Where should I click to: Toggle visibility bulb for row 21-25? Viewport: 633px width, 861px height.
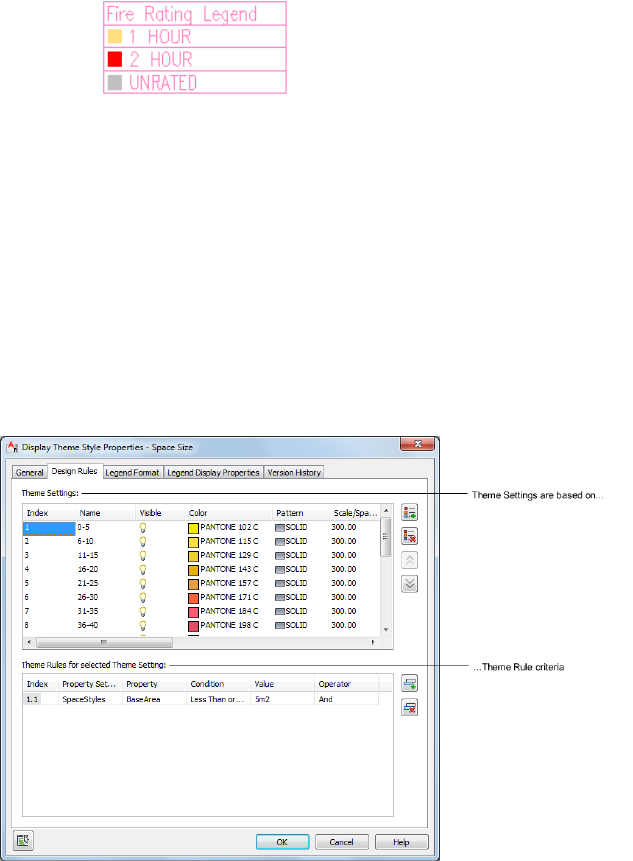pyautogui.click(x=143, y=584)
